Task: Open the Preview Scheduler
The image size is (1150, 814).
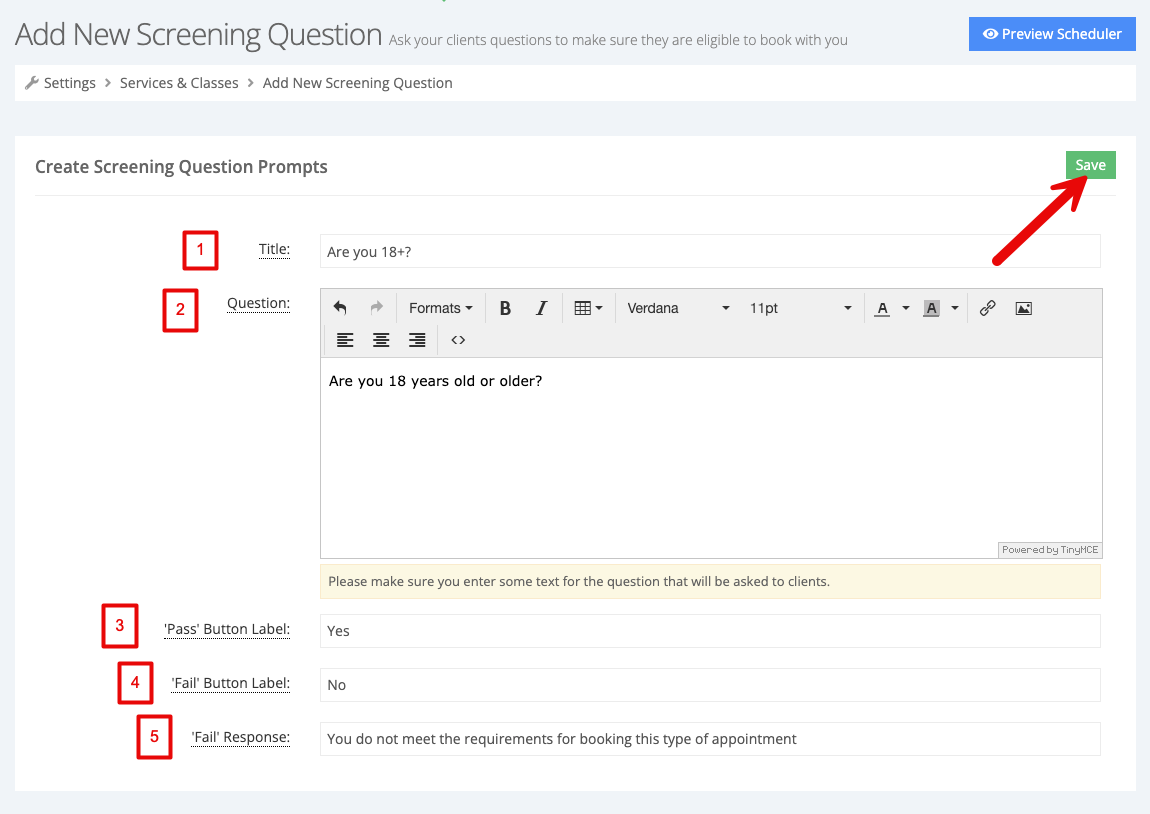Action: click(1052, 34)
